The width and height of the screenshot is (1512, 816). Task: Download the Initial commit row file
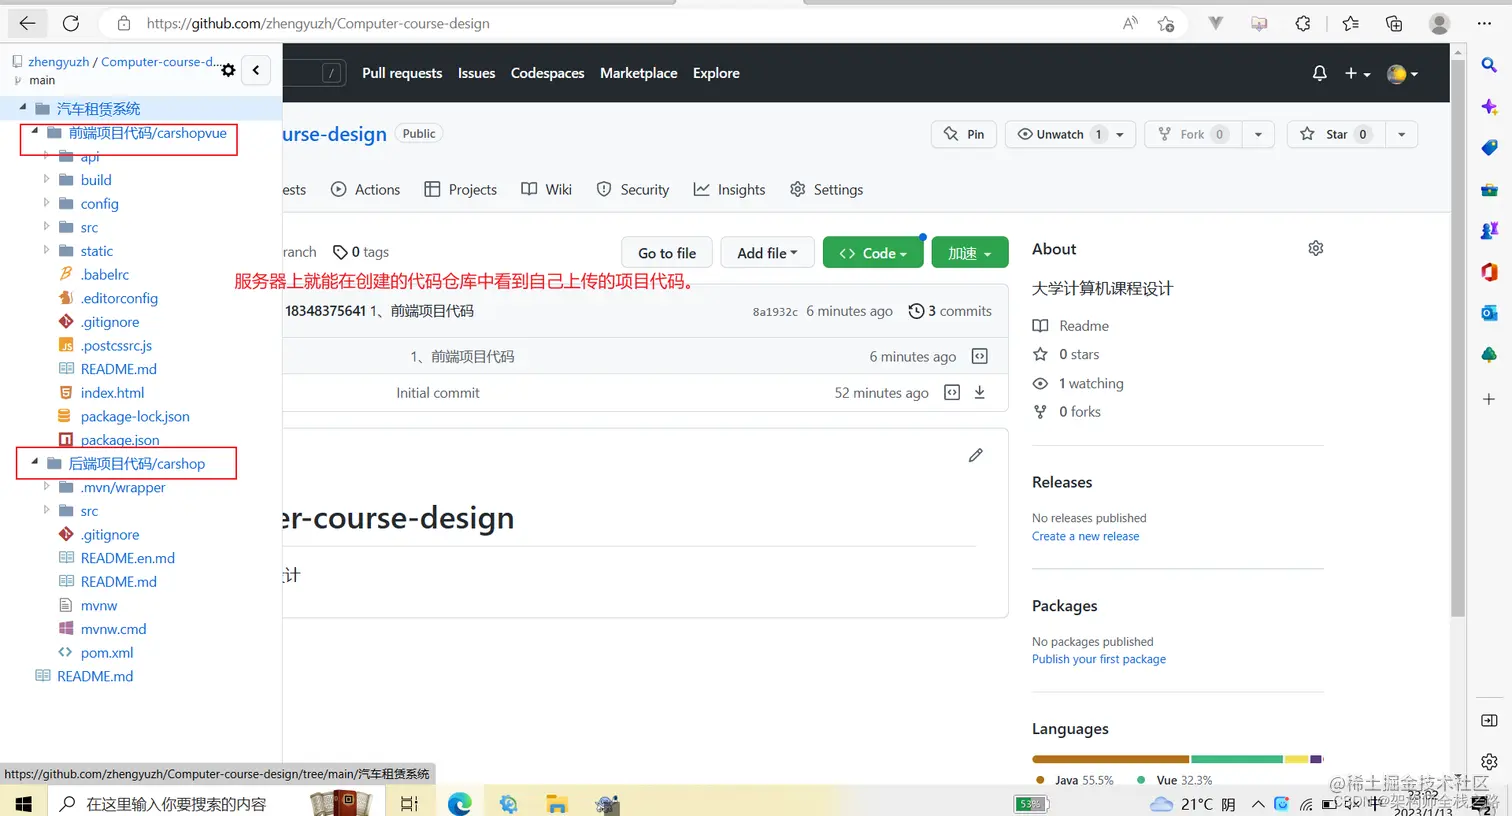(980, 392)
